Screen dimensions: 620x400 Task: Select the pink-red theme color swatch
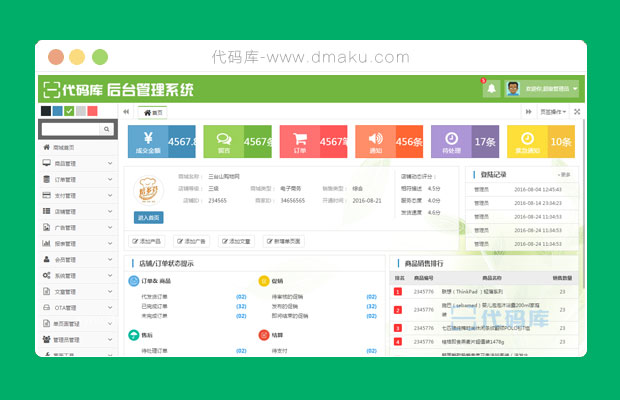point(93,111)
